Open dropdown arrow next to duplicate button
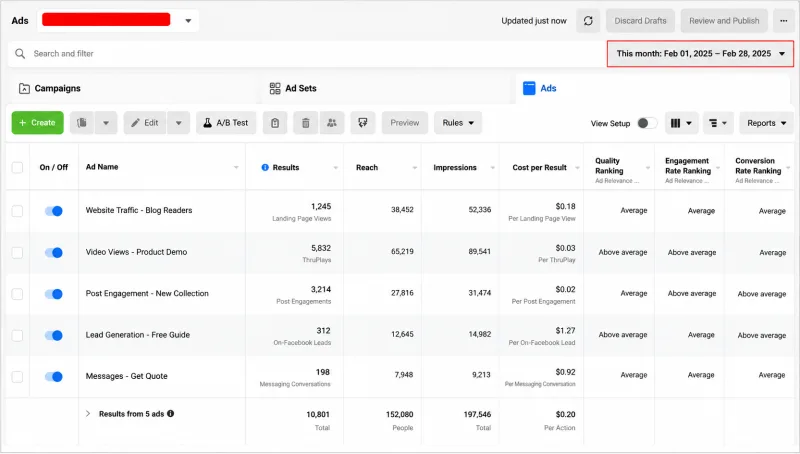The height and width of the screenshot is (454, 800). click(x=106, y=123)
